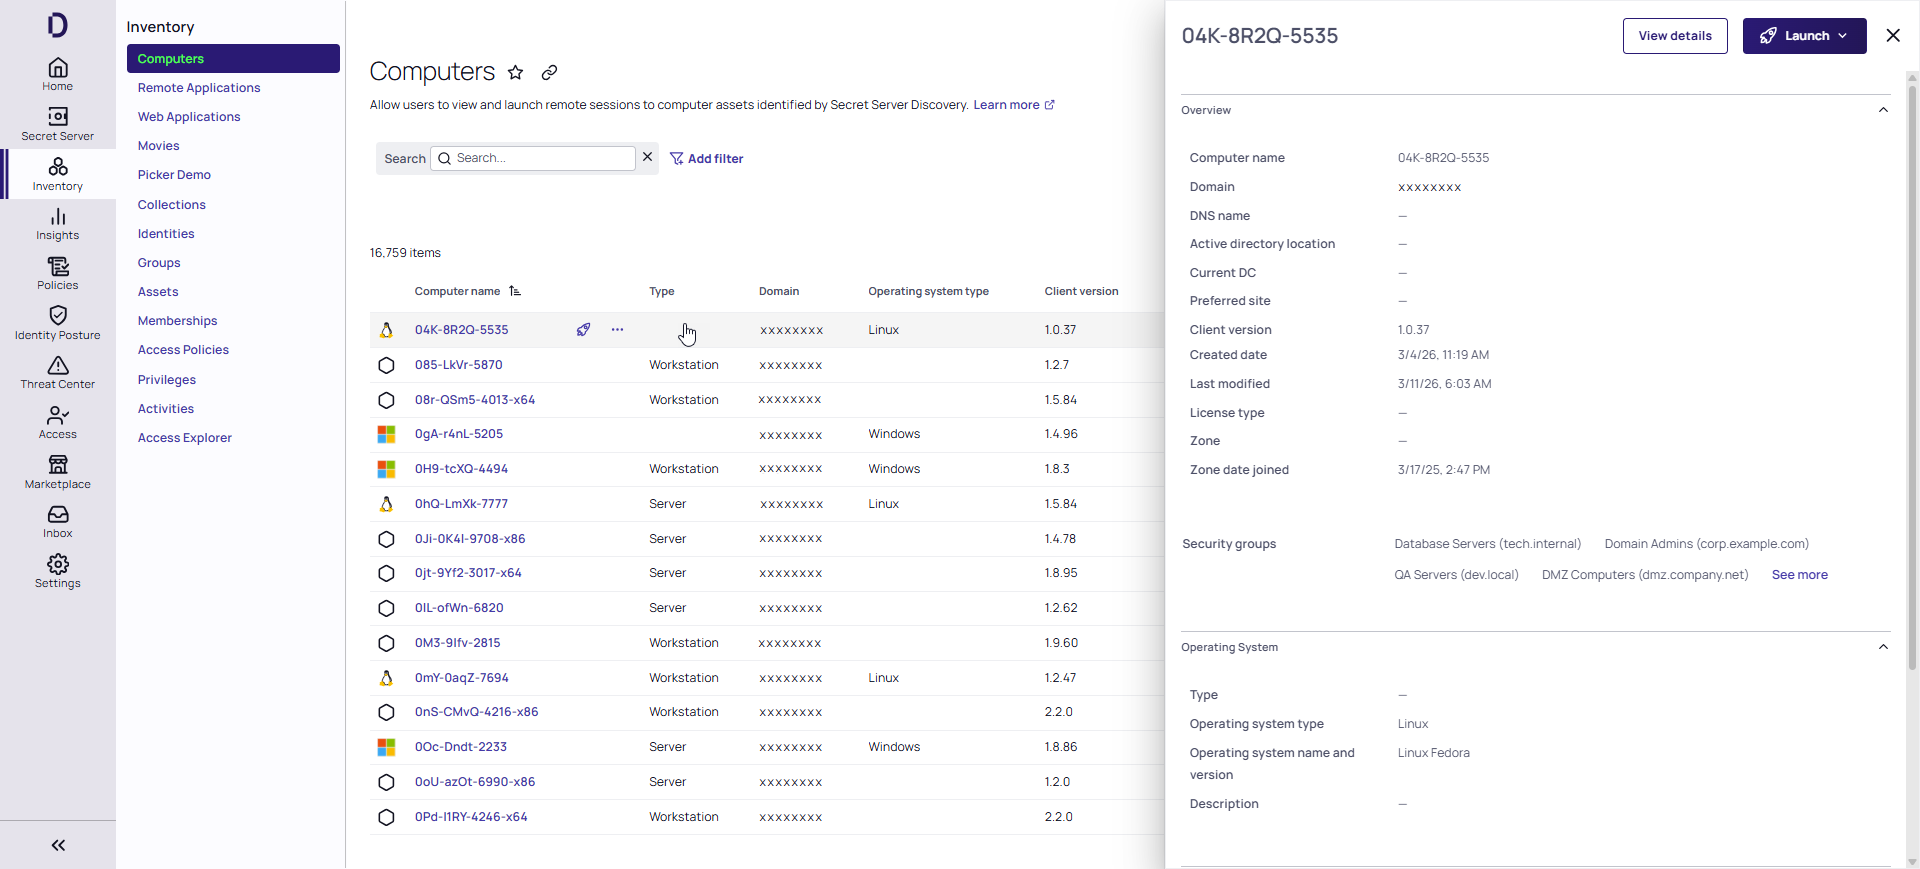Clear the search with the X button
Image resolution: width=1920 pixels, height=869 pixels.
tap(647, 157)
